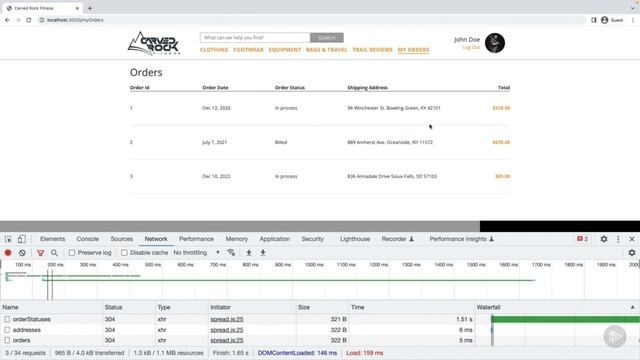Viewport: 640px width, 360px height.
Task: Sort requests by the Name column header
Action: pos(51,307)
